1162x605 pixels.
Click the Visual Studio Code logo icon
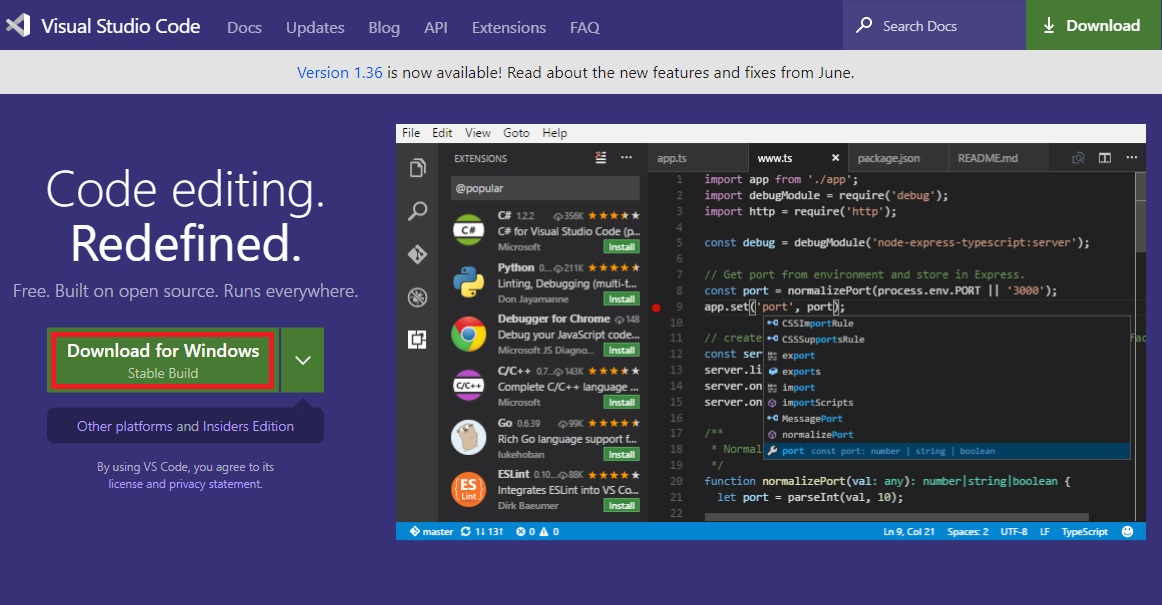tap(19, 26)
